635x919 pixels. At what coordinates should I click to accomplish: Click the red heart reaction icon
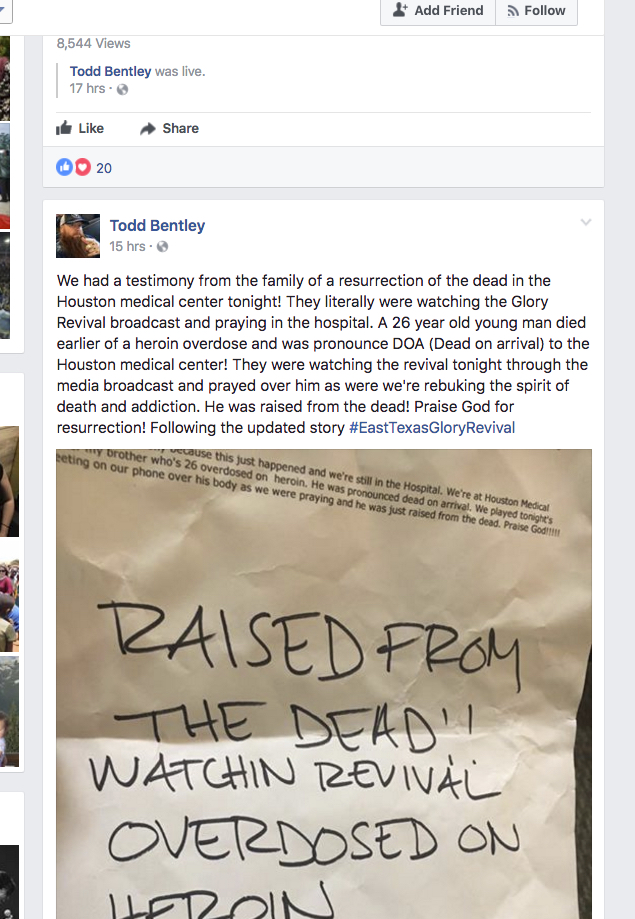(x=83, y=168)
